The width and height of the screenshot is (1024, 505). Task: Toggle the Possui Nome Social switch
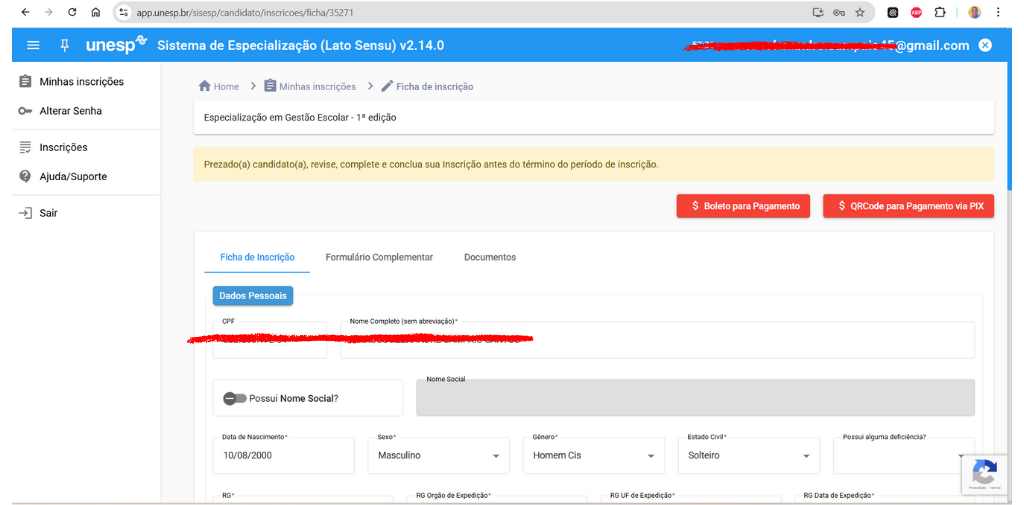pos(235,398)
